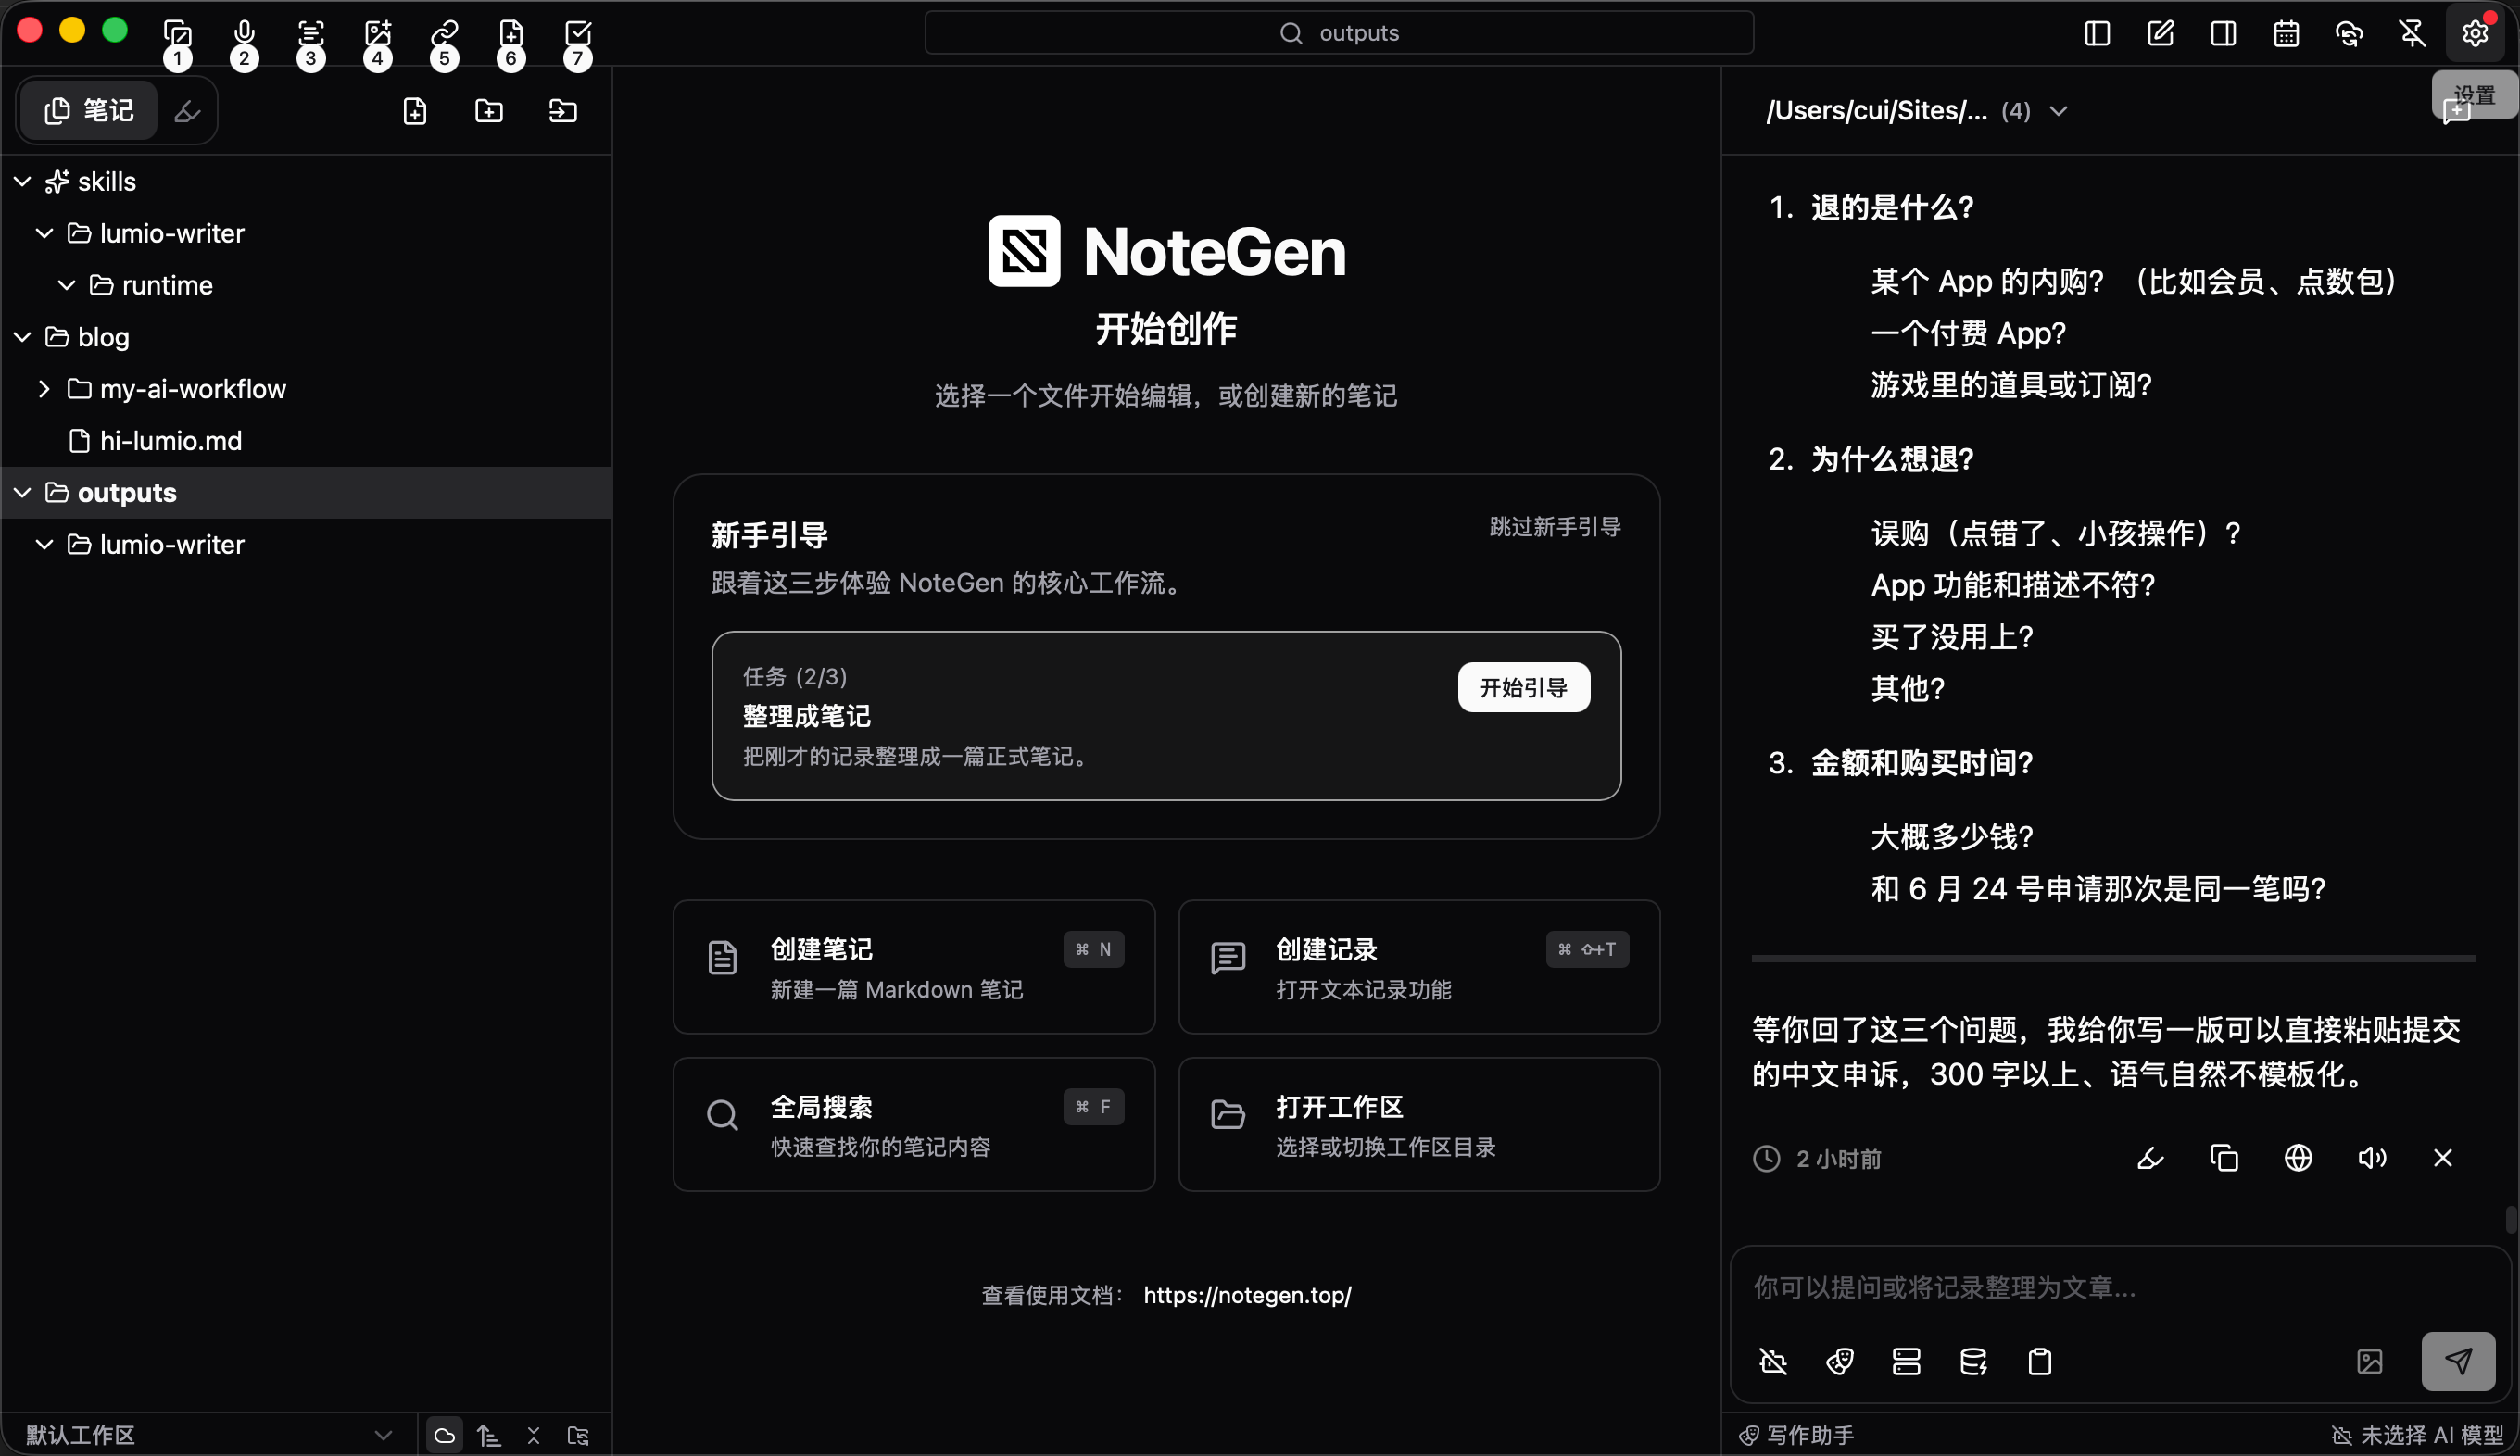Read chat message aloud (speaker icon)

2372,1158
